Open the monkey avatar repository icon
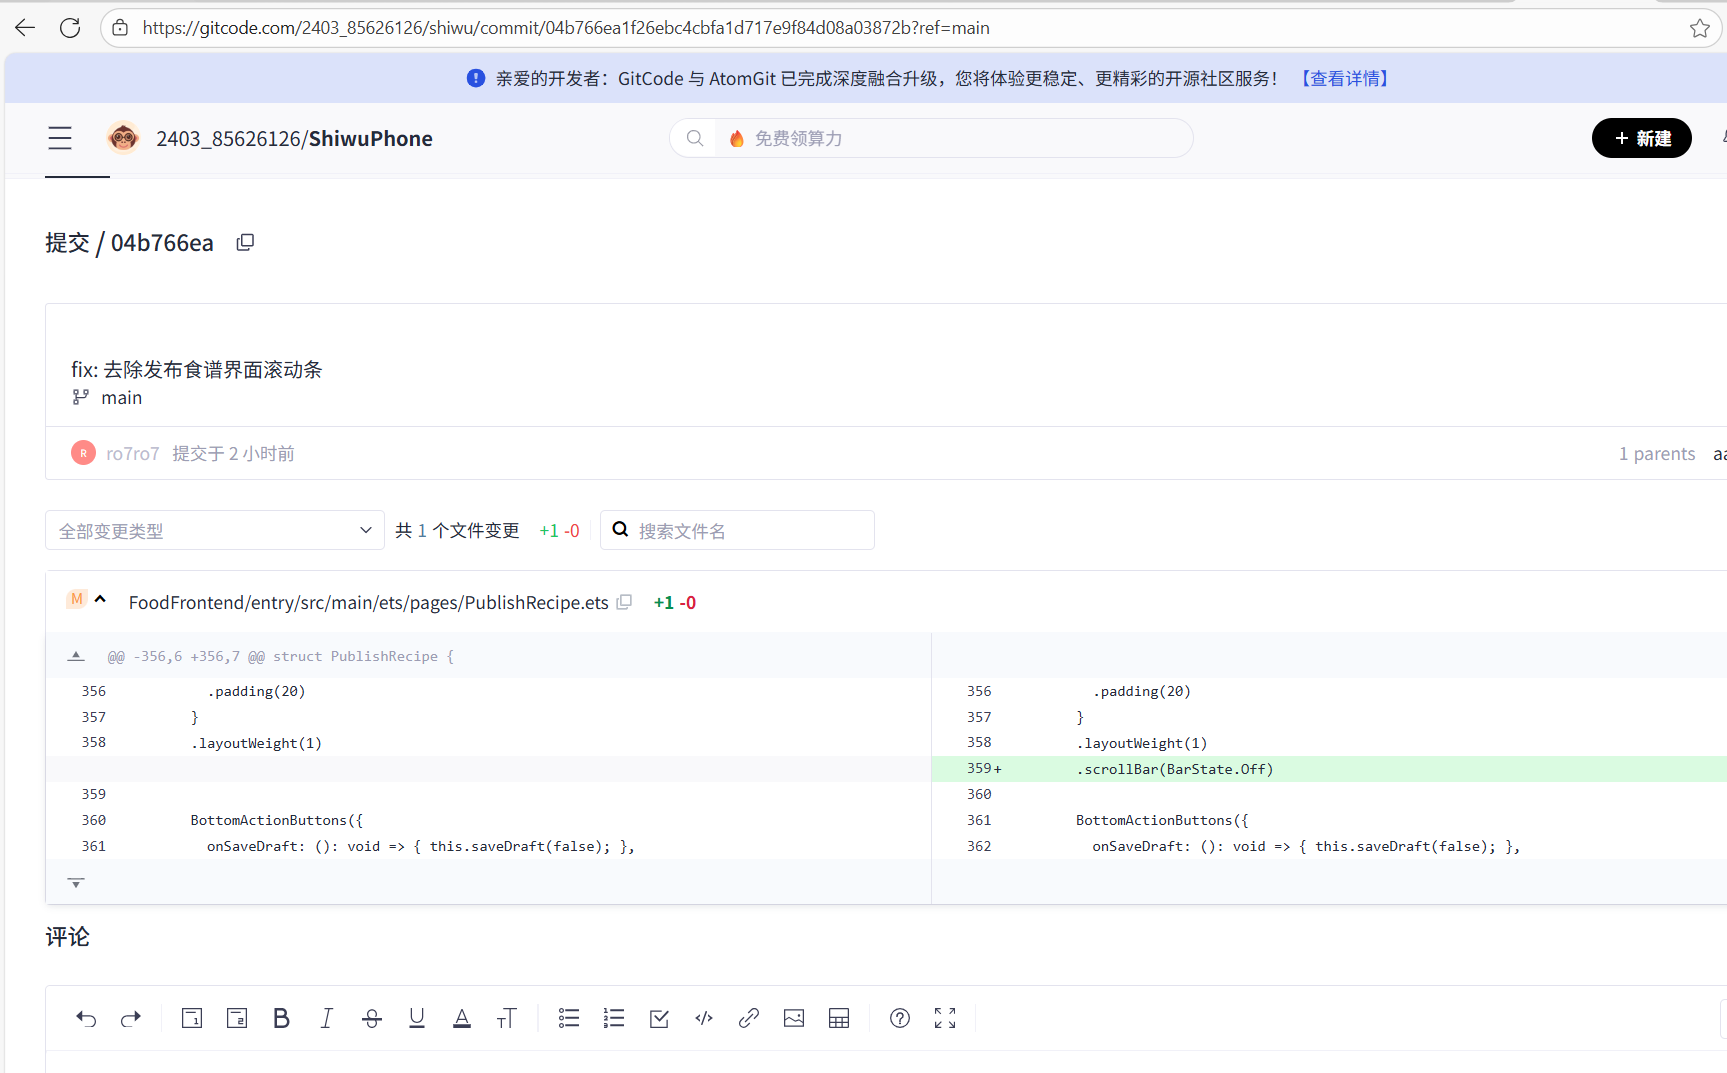The image size is (1727, 1073). coord(124,138)
